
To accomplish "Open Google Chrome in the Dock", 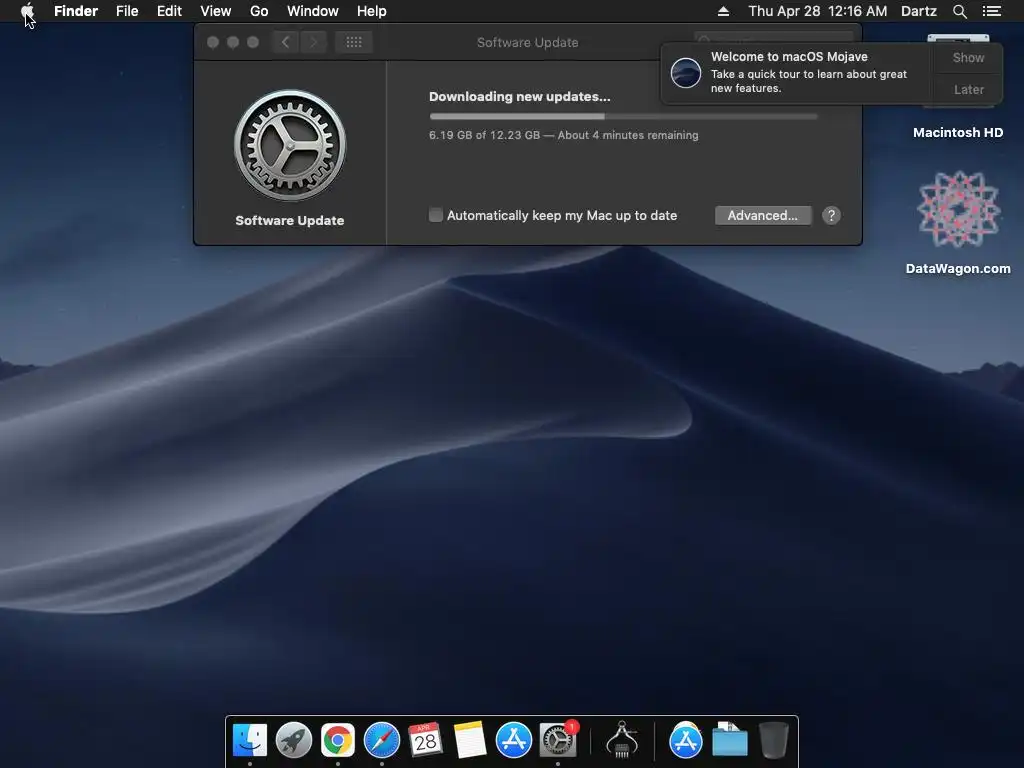I will 338,740.
